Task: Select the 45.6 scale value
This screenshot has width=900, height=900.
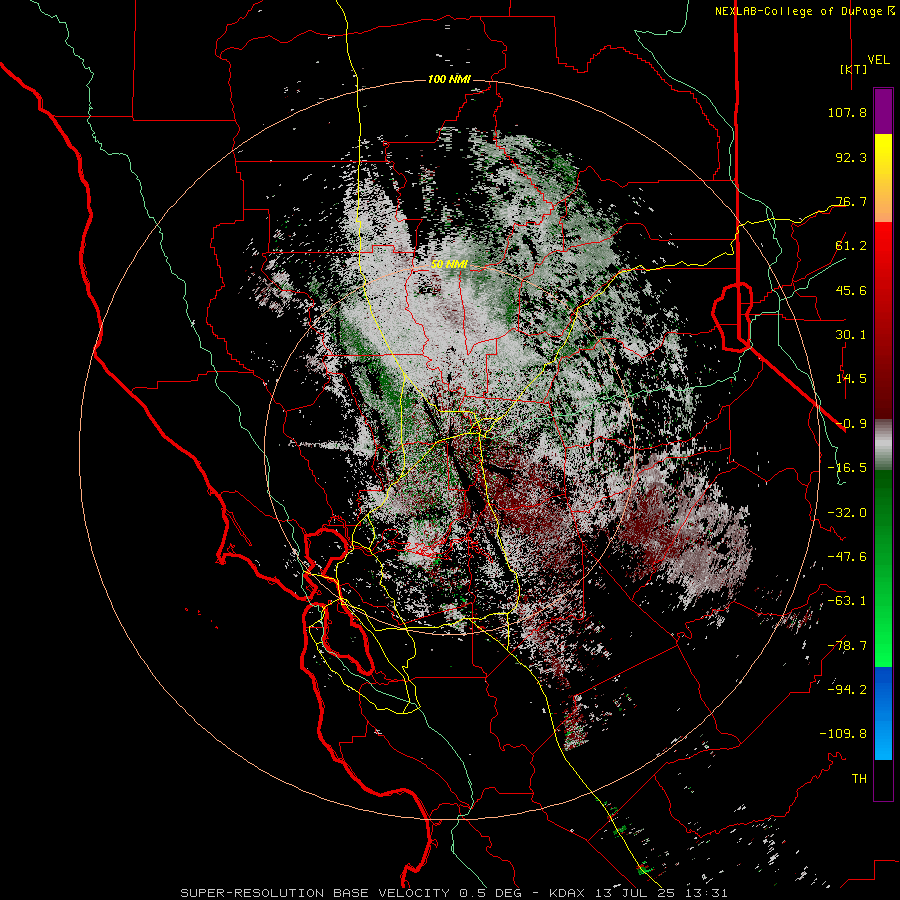Action: click(x=851, y=290)
